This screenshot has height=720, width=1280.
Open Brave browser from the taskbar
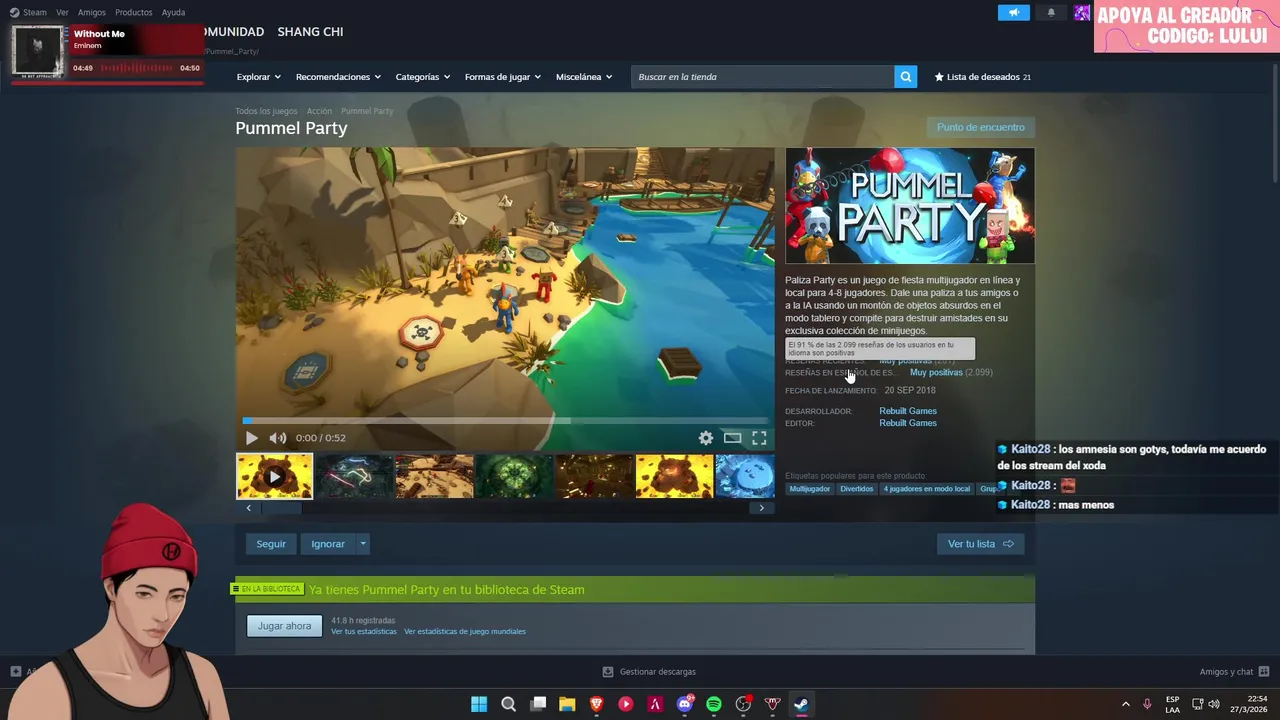[x=596, y=704]
